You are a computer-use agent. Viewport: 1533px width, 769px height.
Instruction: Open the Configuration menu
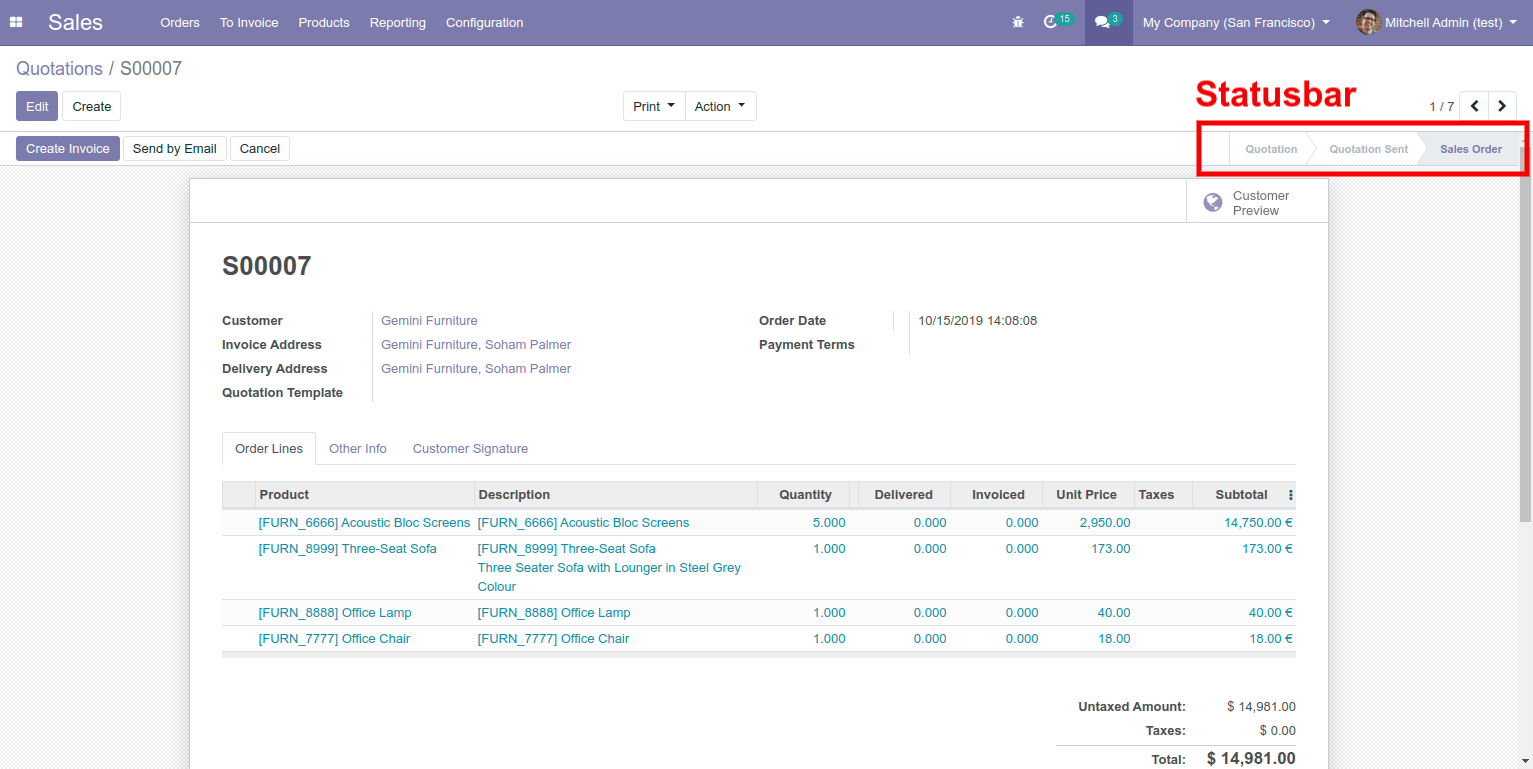[484, 22]
